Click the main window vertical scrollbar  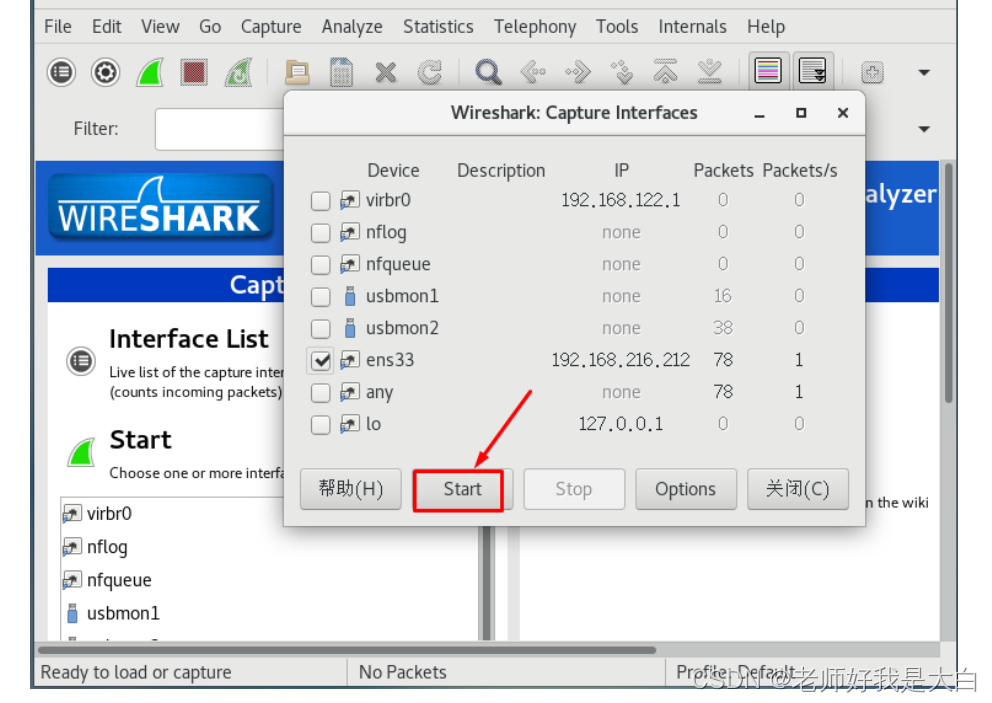click(x=948, y=283)
